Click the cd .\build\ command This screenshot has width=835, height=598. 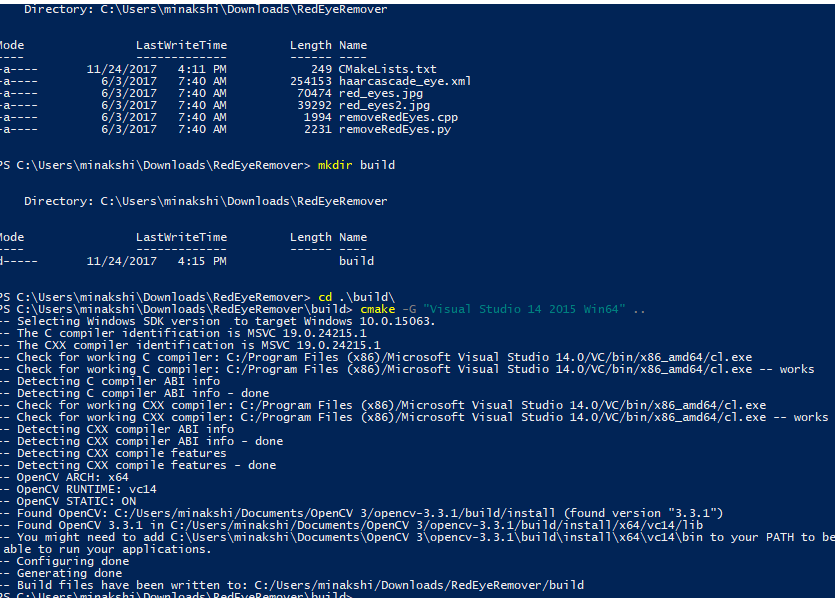point(356,297)
